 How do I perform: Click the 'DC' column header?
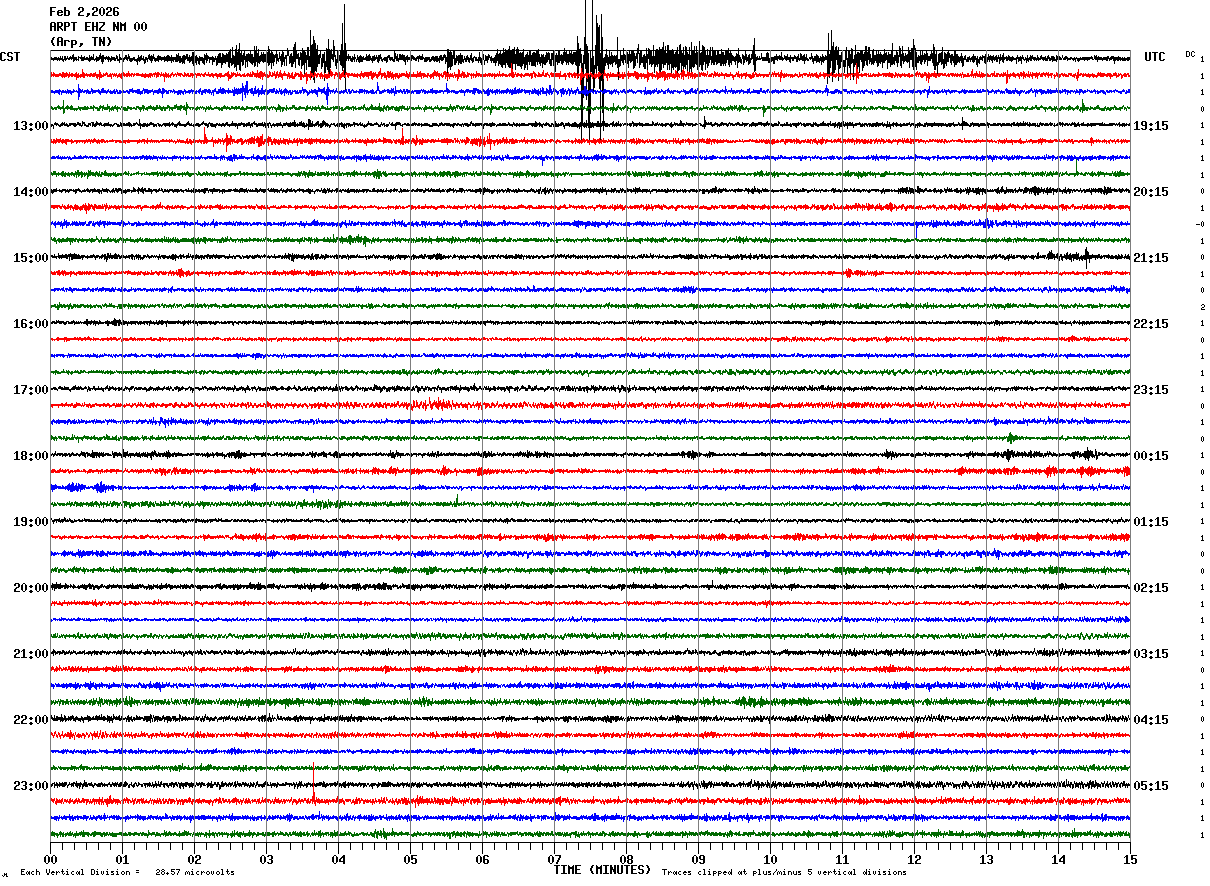(x=1190, y=54)
